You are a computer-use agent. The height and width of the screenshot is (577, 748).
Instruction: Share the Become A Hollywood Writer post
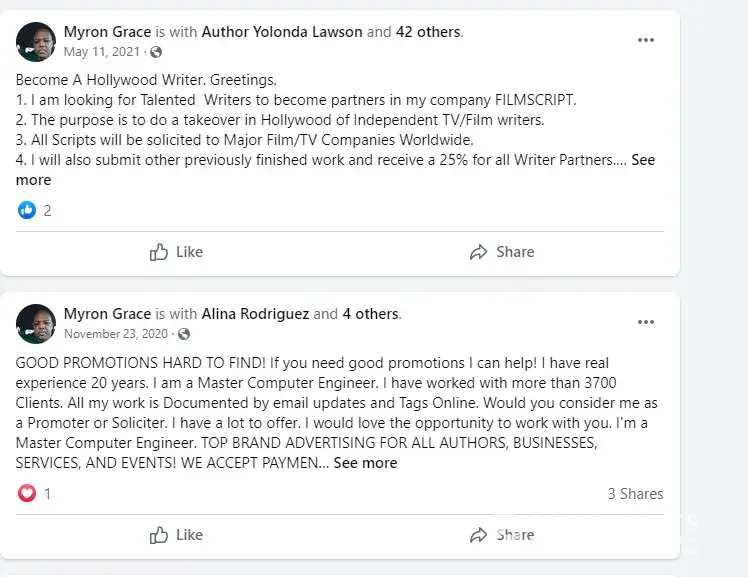pos(502,252)
